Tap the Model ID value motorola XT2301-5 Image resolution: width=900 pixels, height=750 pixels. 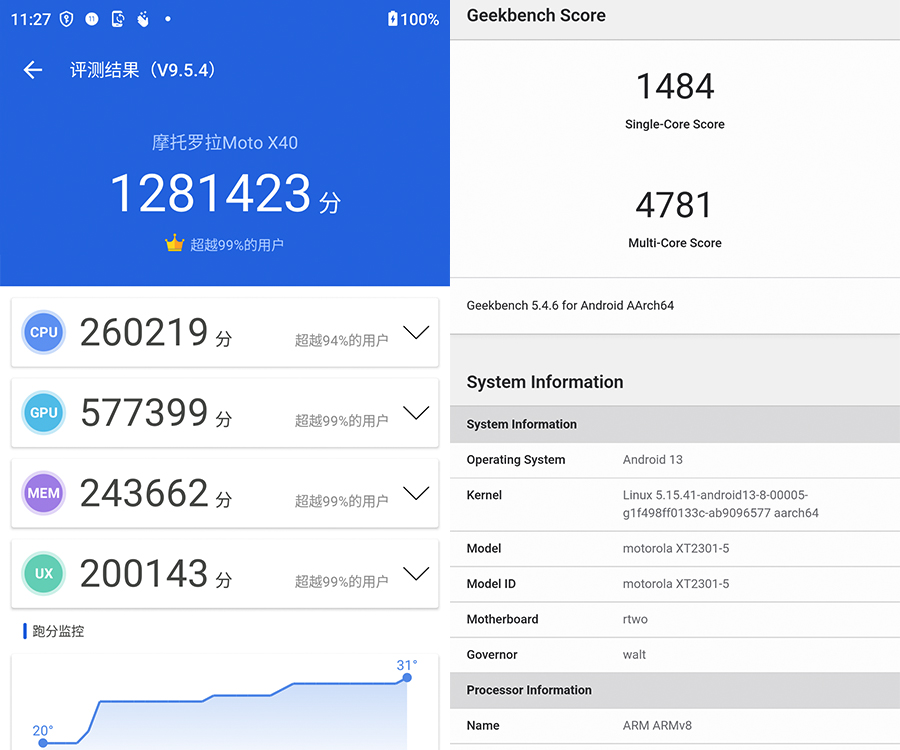pos(676,584)
